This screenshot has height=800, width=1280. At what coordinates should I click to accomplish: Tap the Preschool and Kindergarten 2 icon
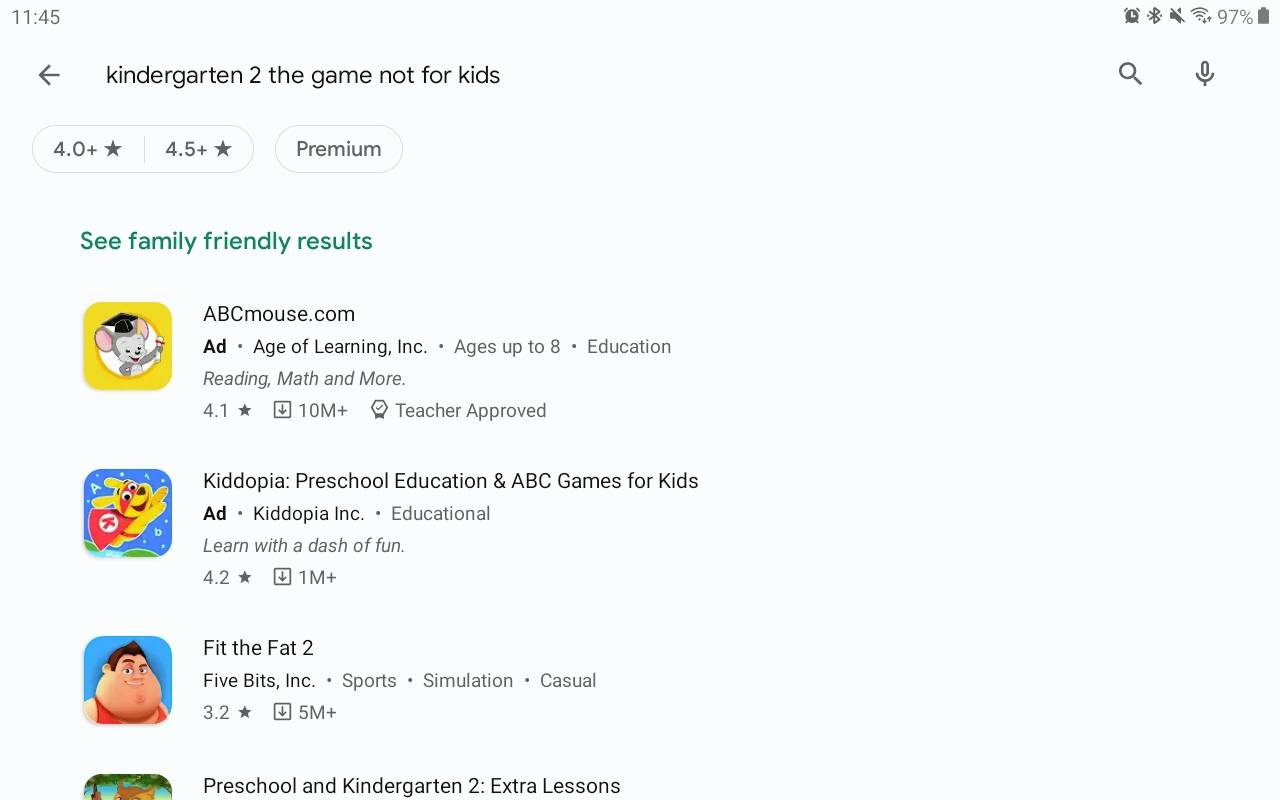tap(128, 787)
